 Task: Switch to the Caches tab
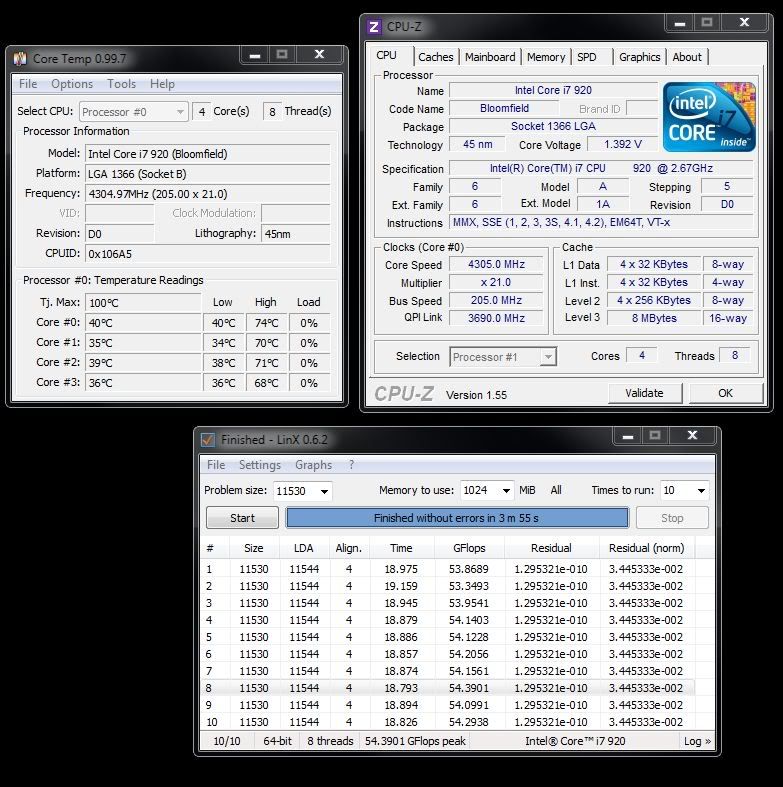point(435,57)
